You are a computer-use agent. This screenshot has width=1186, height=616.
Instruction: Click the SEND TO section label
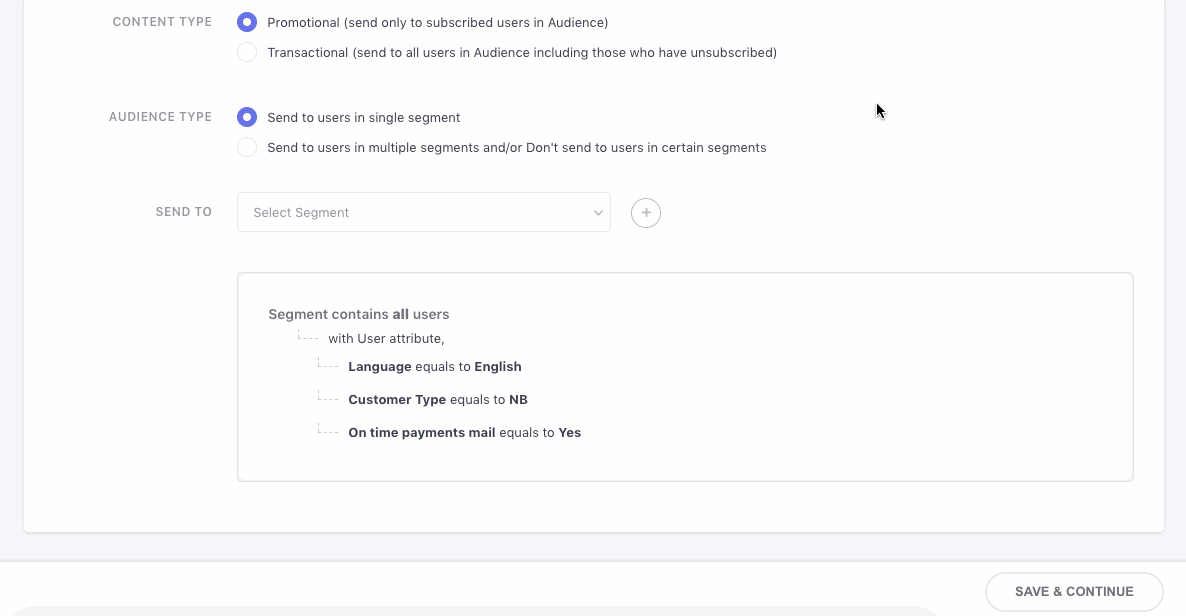[183, 211]
